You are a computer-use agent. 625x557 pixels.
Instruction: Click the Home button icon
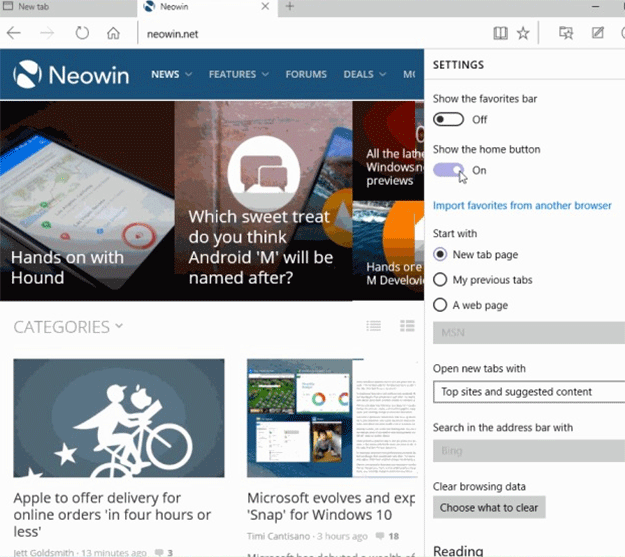(114, 33)
